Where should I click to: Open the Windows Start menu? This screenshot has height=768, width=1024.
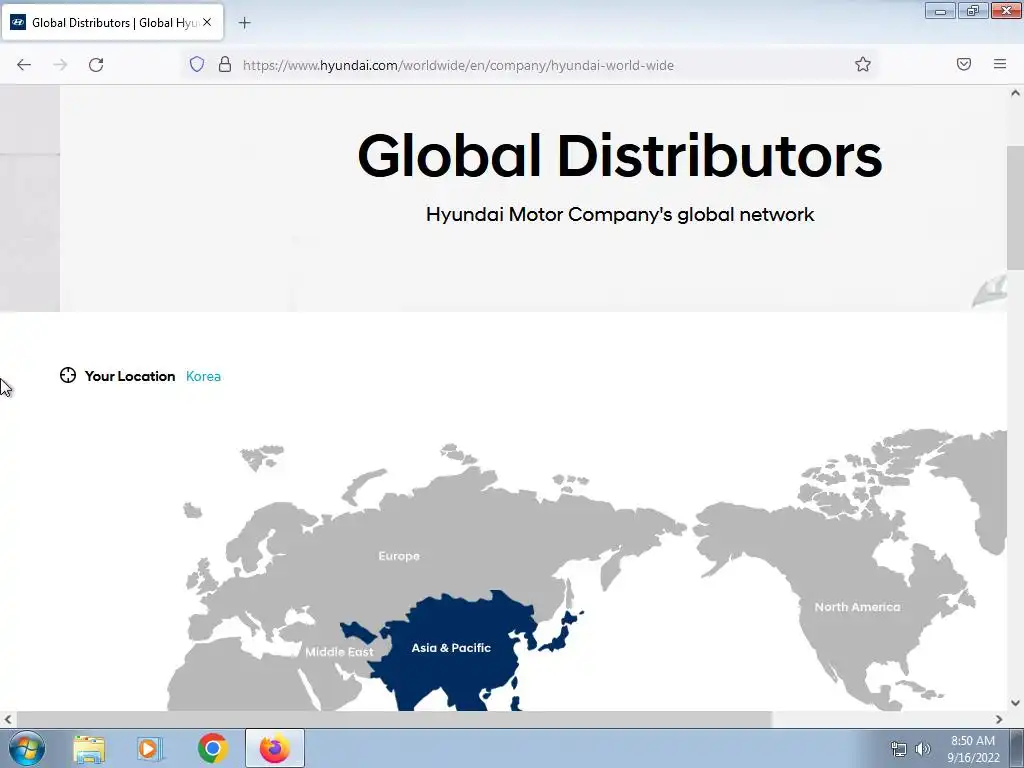point(27,748)
